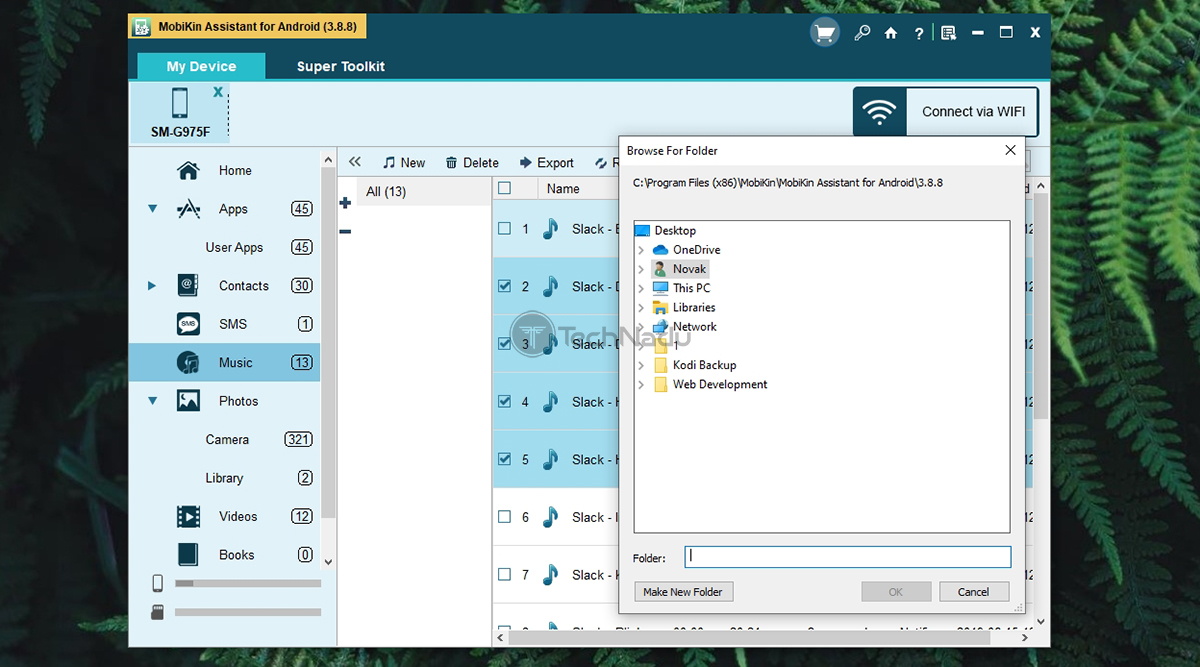Image resolution: width=1200 pixels, height=667 pixels.
Task: Open help via the question mark icon
Action: 918,33
